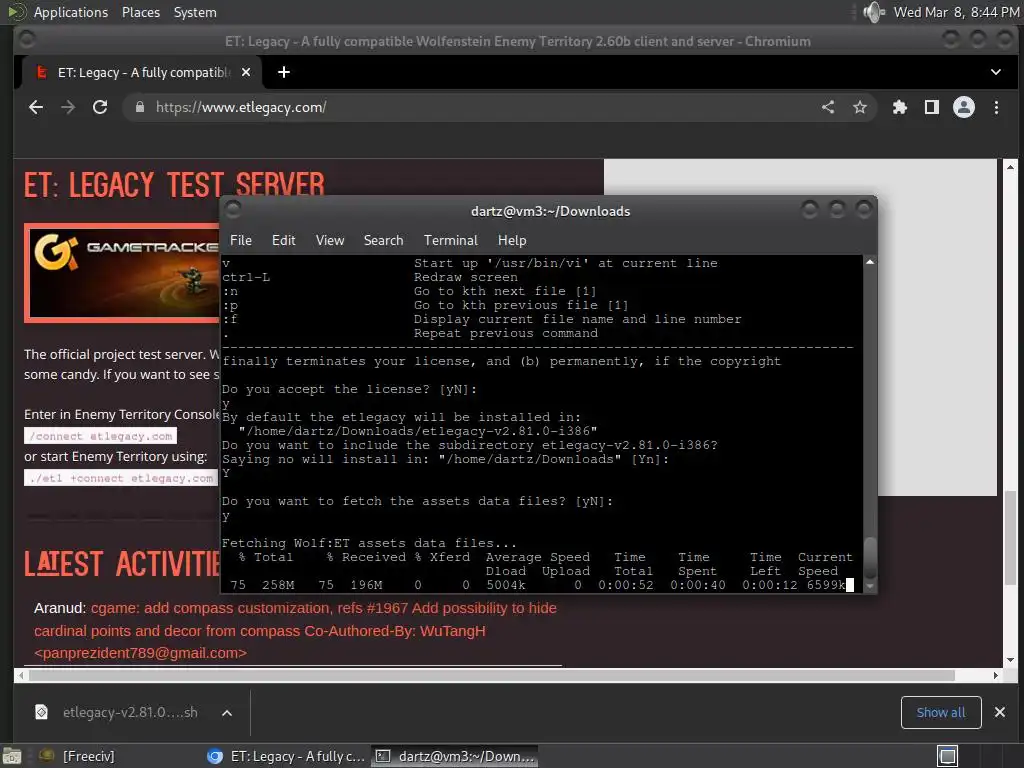Open the System menu

pos(195,12)
